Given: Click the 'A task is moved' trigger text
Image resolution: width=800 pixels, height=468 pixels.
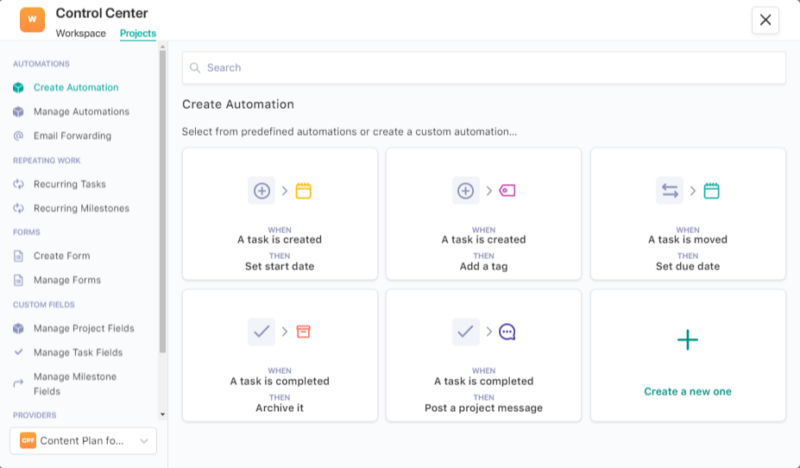Looking at the screenshot, I should 687,239.
